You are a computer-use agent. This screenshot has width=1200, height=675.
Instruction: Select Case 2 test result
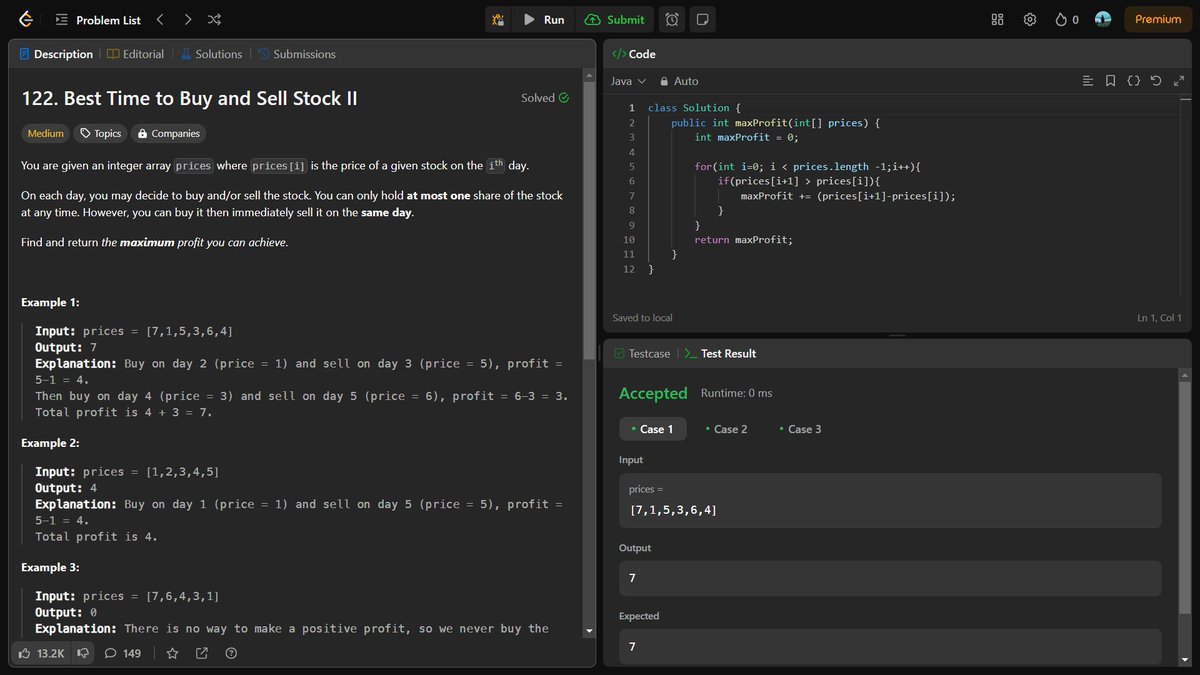click(726, 429)
